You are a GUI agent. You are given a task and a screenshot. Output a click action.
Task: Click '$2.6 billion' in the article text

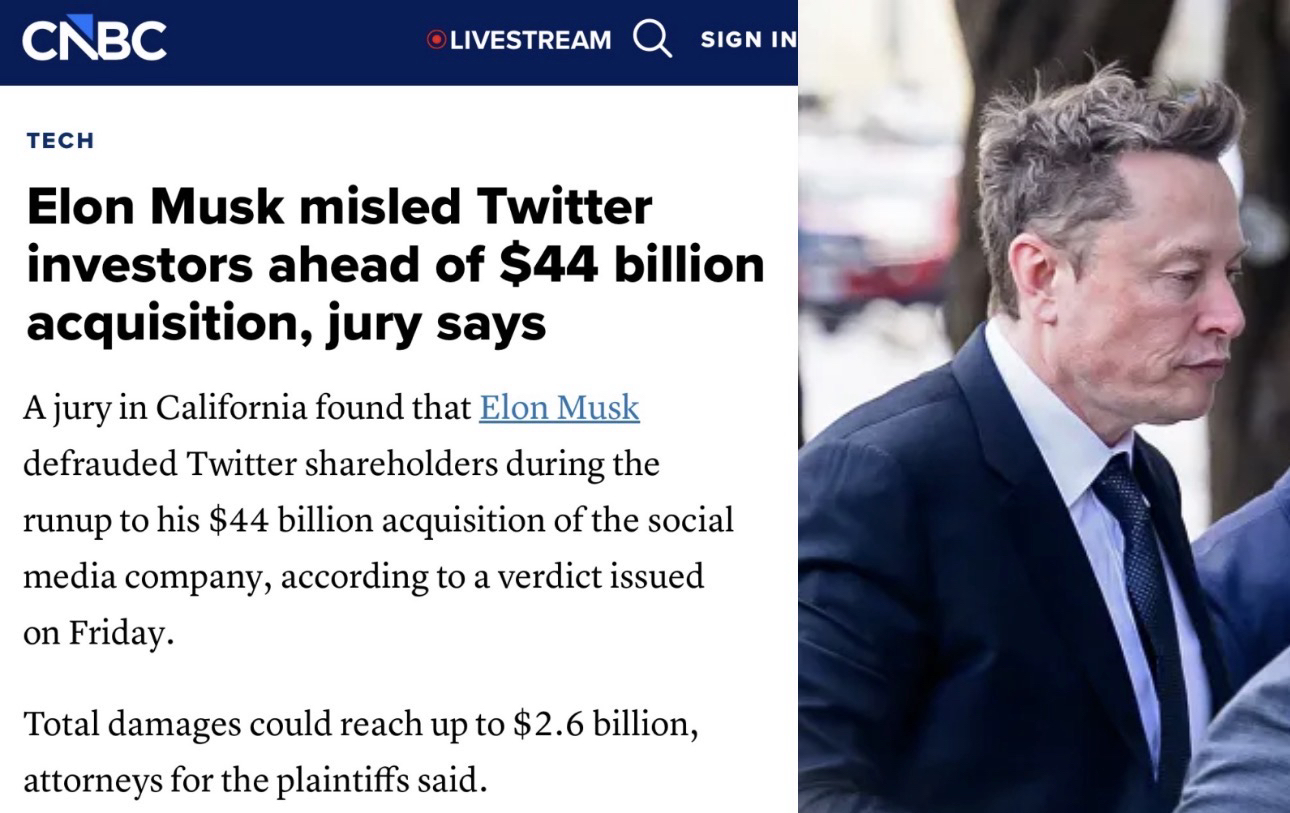click(x=602, y=724)
